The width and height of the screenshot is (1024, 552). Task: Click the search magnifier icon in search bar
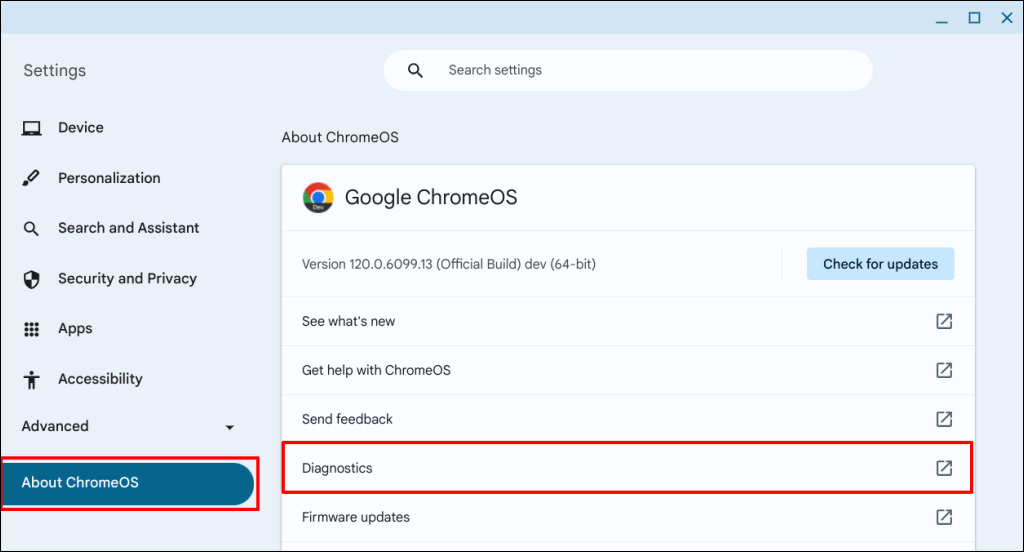416,70
